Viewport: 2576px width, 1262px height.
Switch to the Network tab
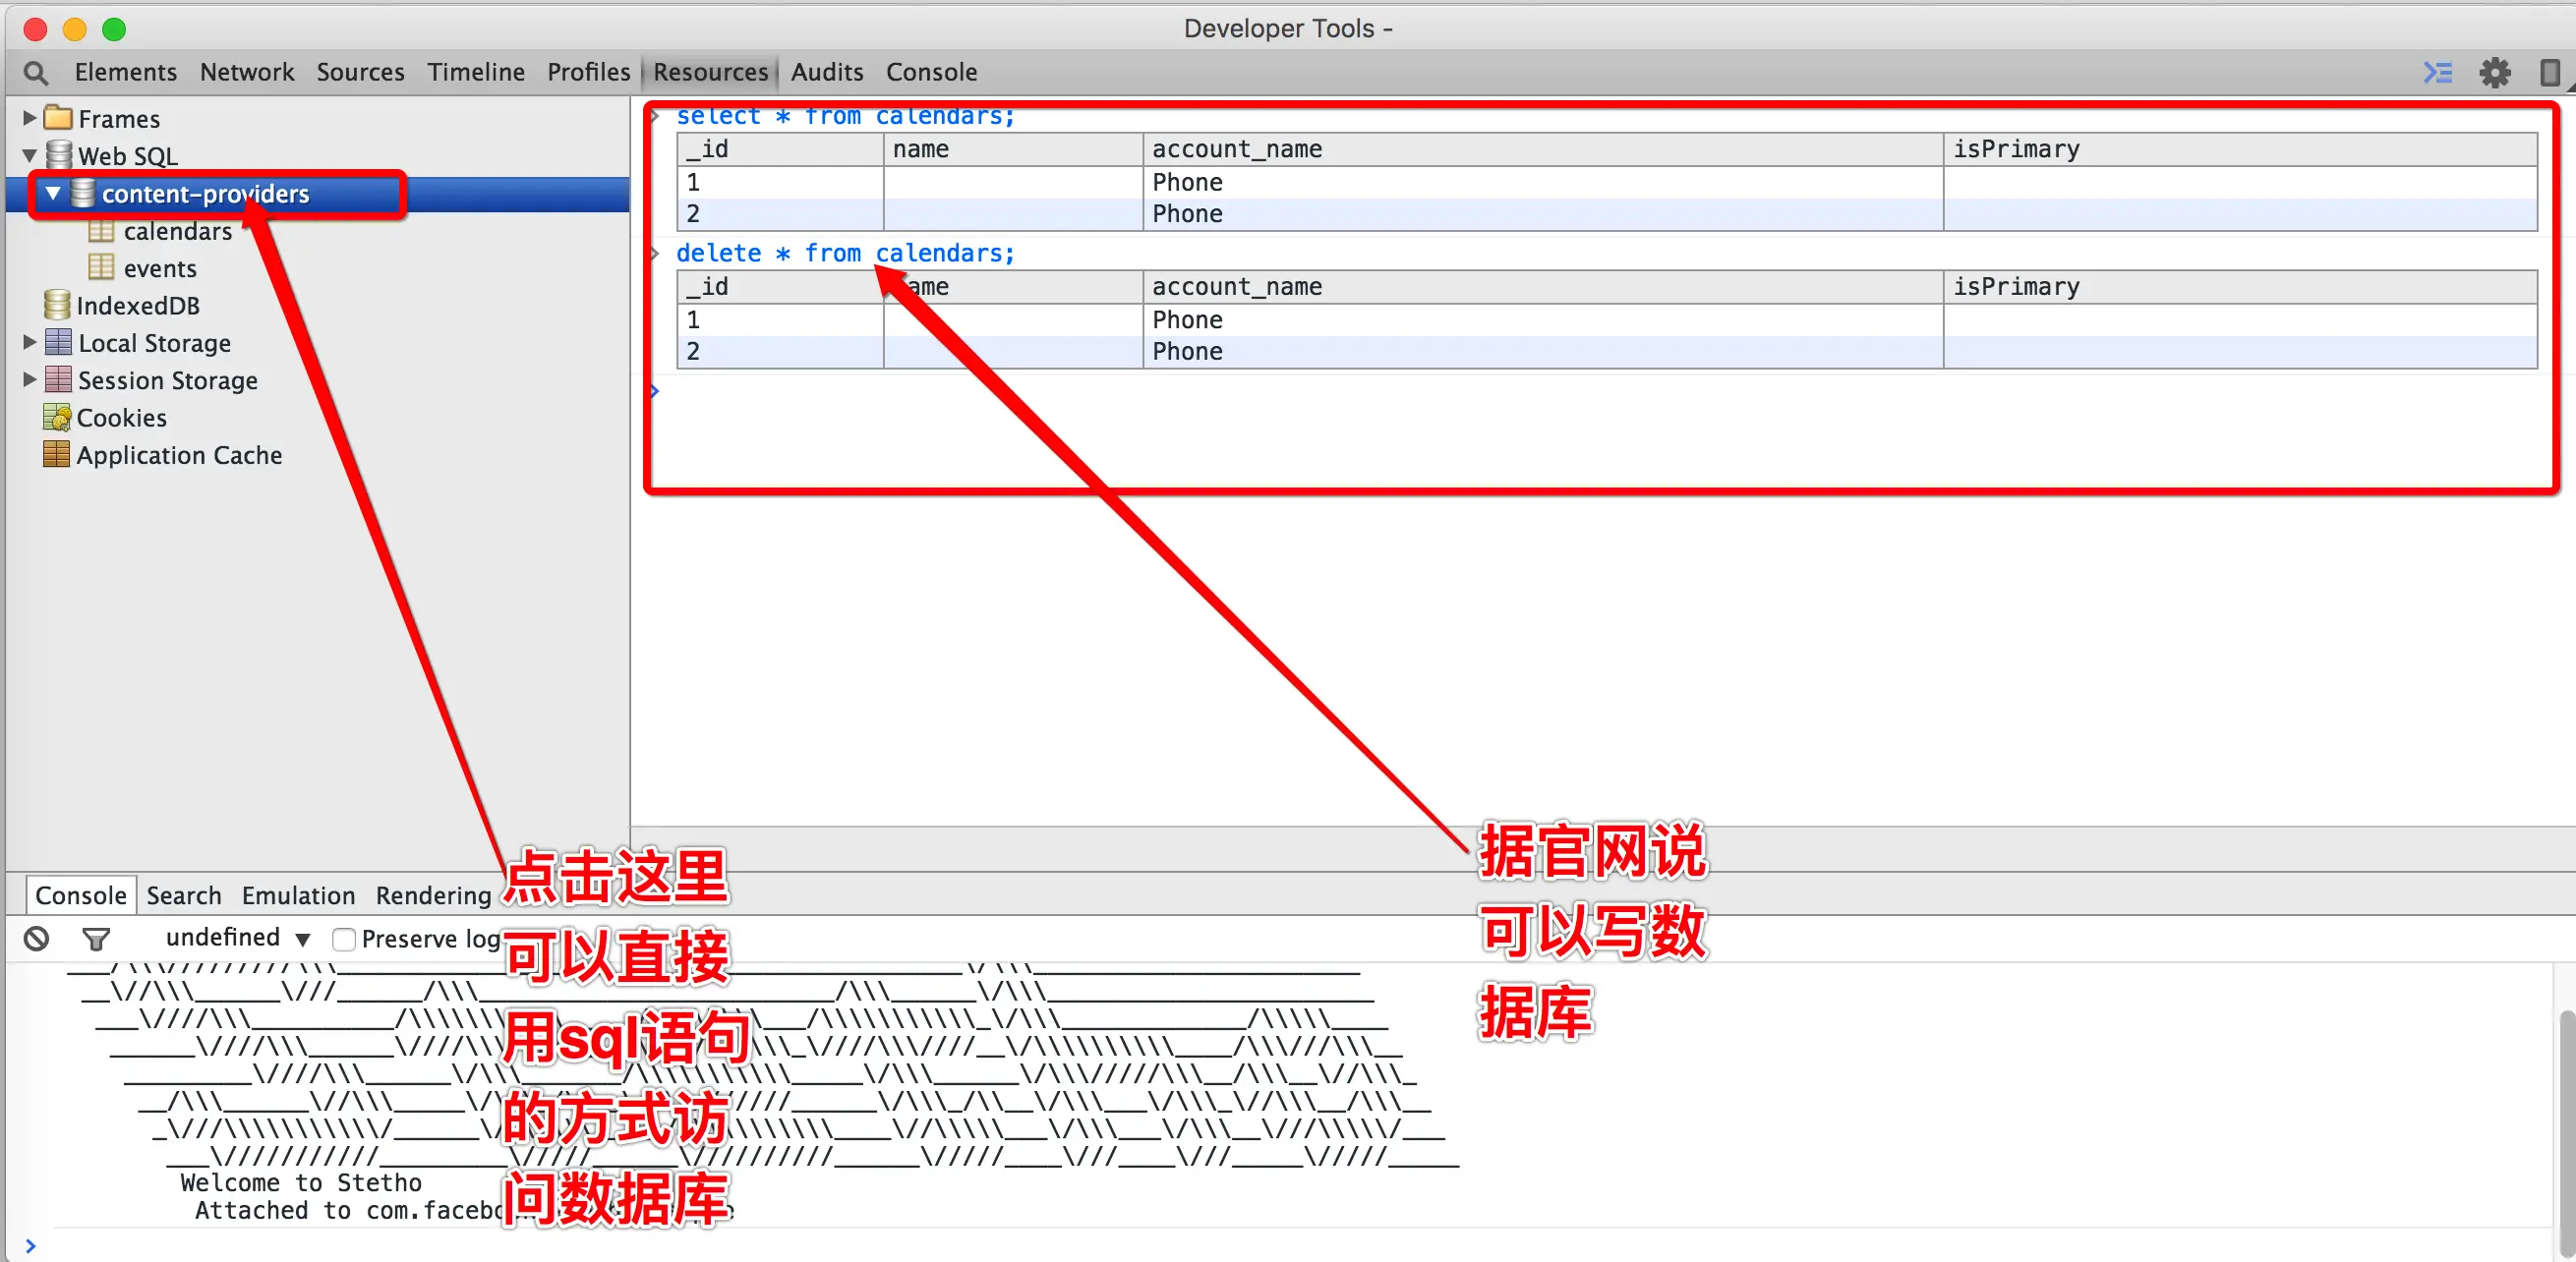pyautogui.click(x=246, y=72)
